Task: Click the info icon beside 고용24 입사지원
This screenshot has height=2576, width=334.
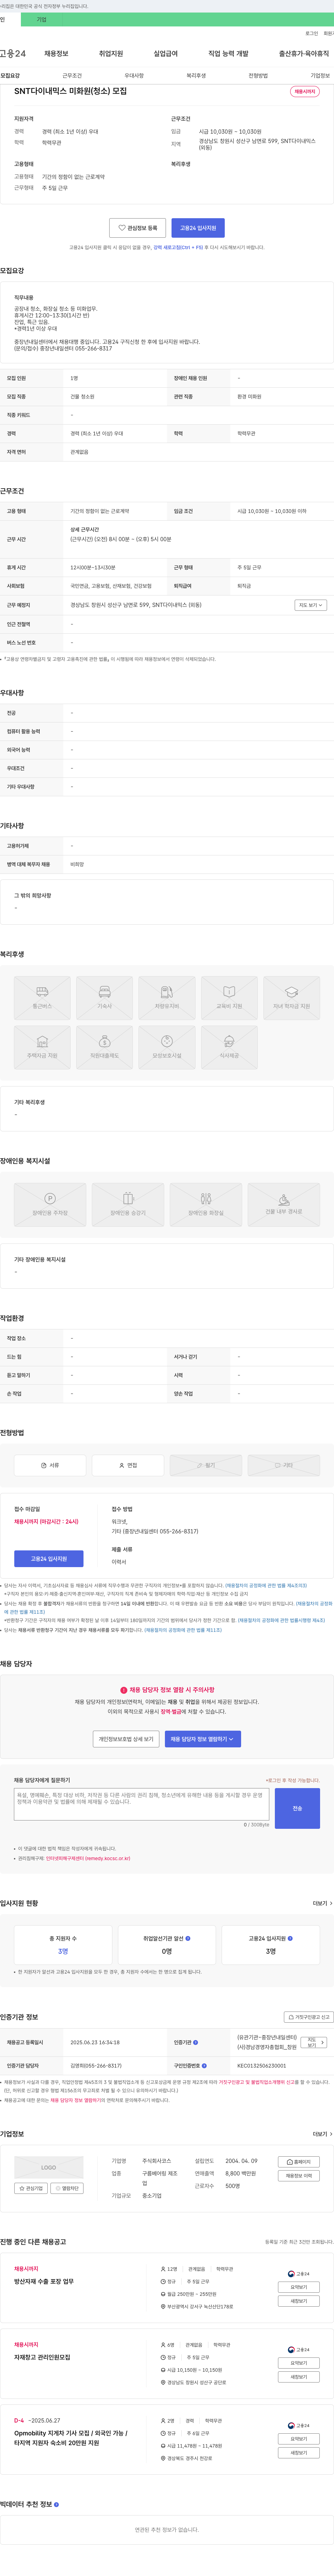Action: point(290,1938)
